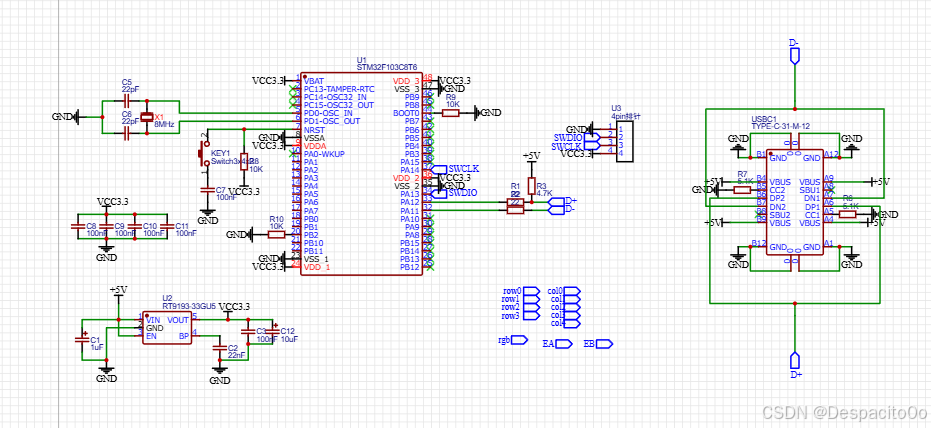Click the U2 RT9193 regulator body
The height and width of the screenshot is (428, 931).
pyautogui.click(x=166, y=328)
